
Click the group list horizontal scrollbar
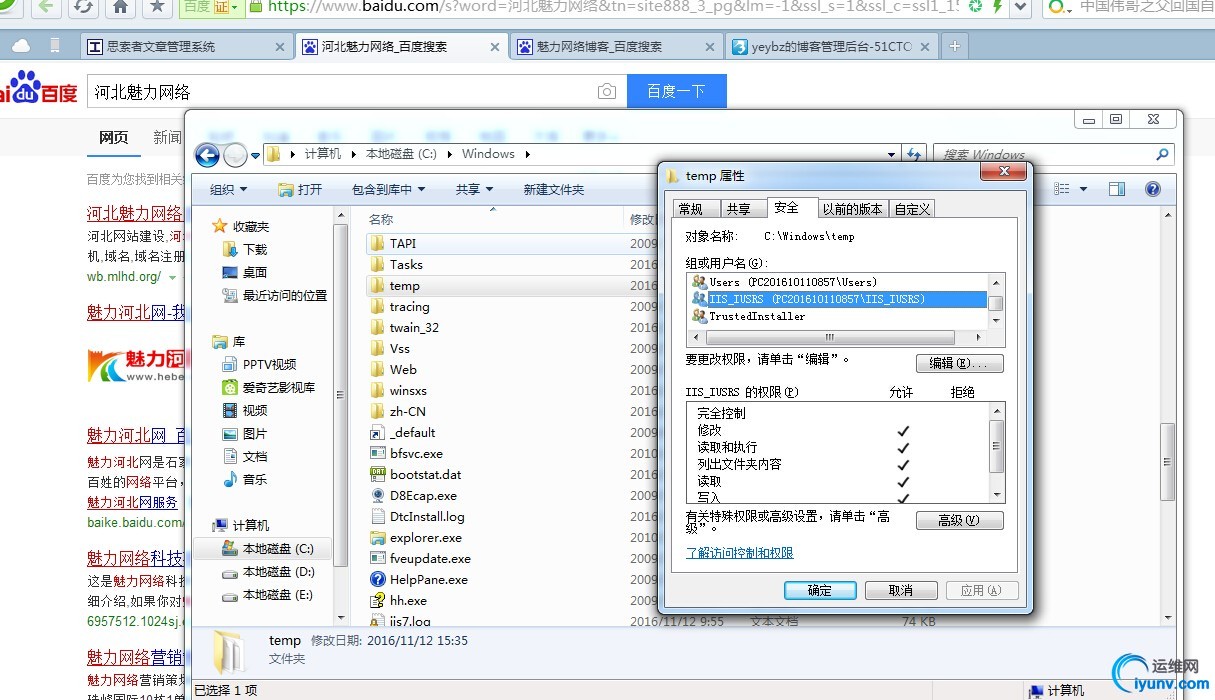(x=838, y=339)
